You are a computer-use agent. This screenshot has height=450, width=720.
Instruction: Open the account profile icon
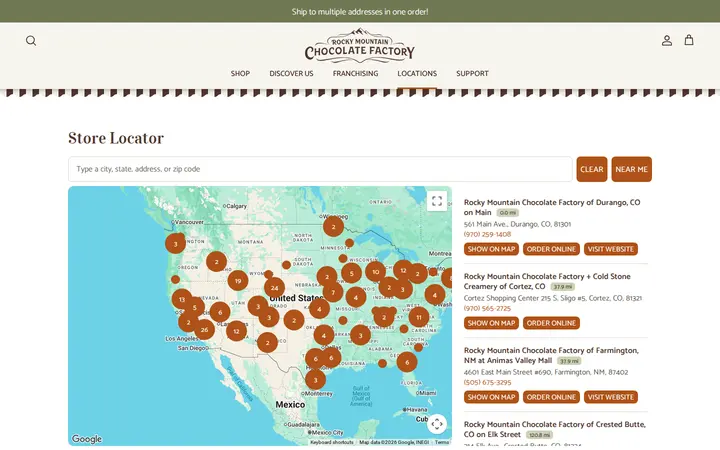click(667, 40)
